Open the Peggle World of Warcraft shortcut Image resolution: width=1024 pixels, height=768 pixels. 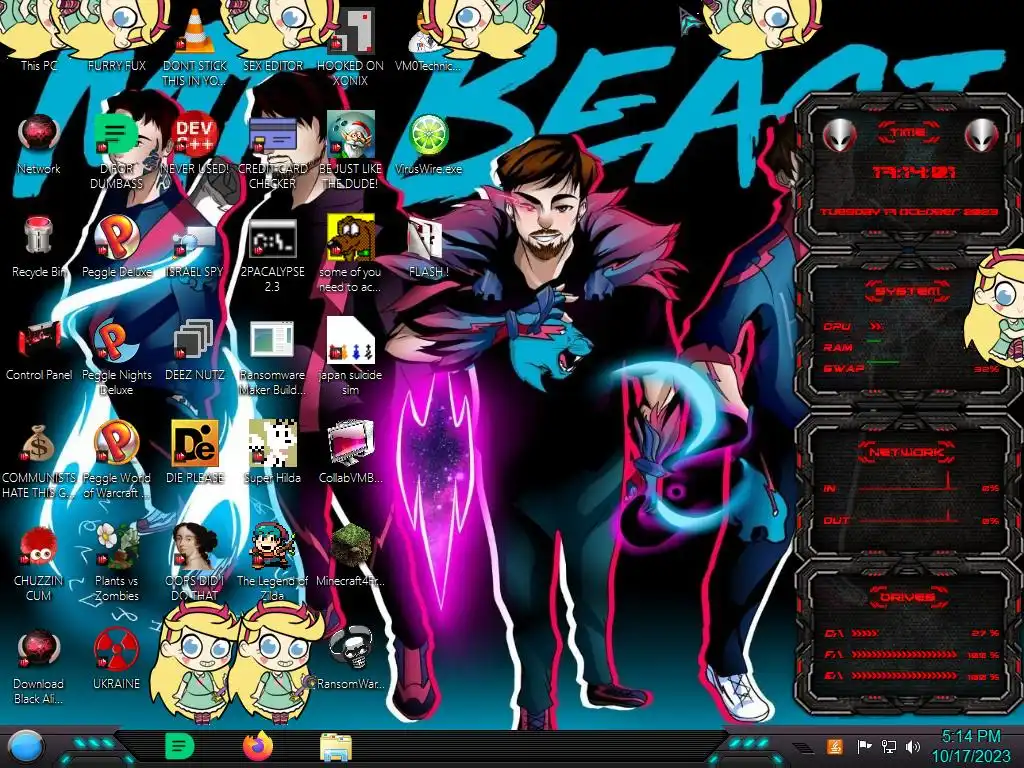(116, 460)
